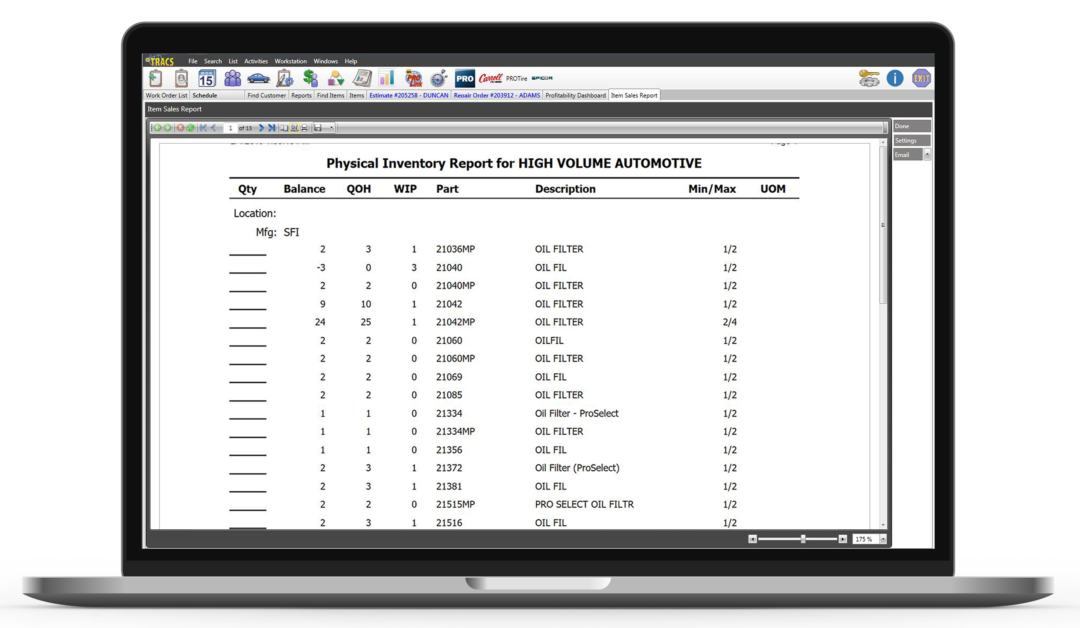
Task: Click the next page arrow
Action: click(260, 127)
